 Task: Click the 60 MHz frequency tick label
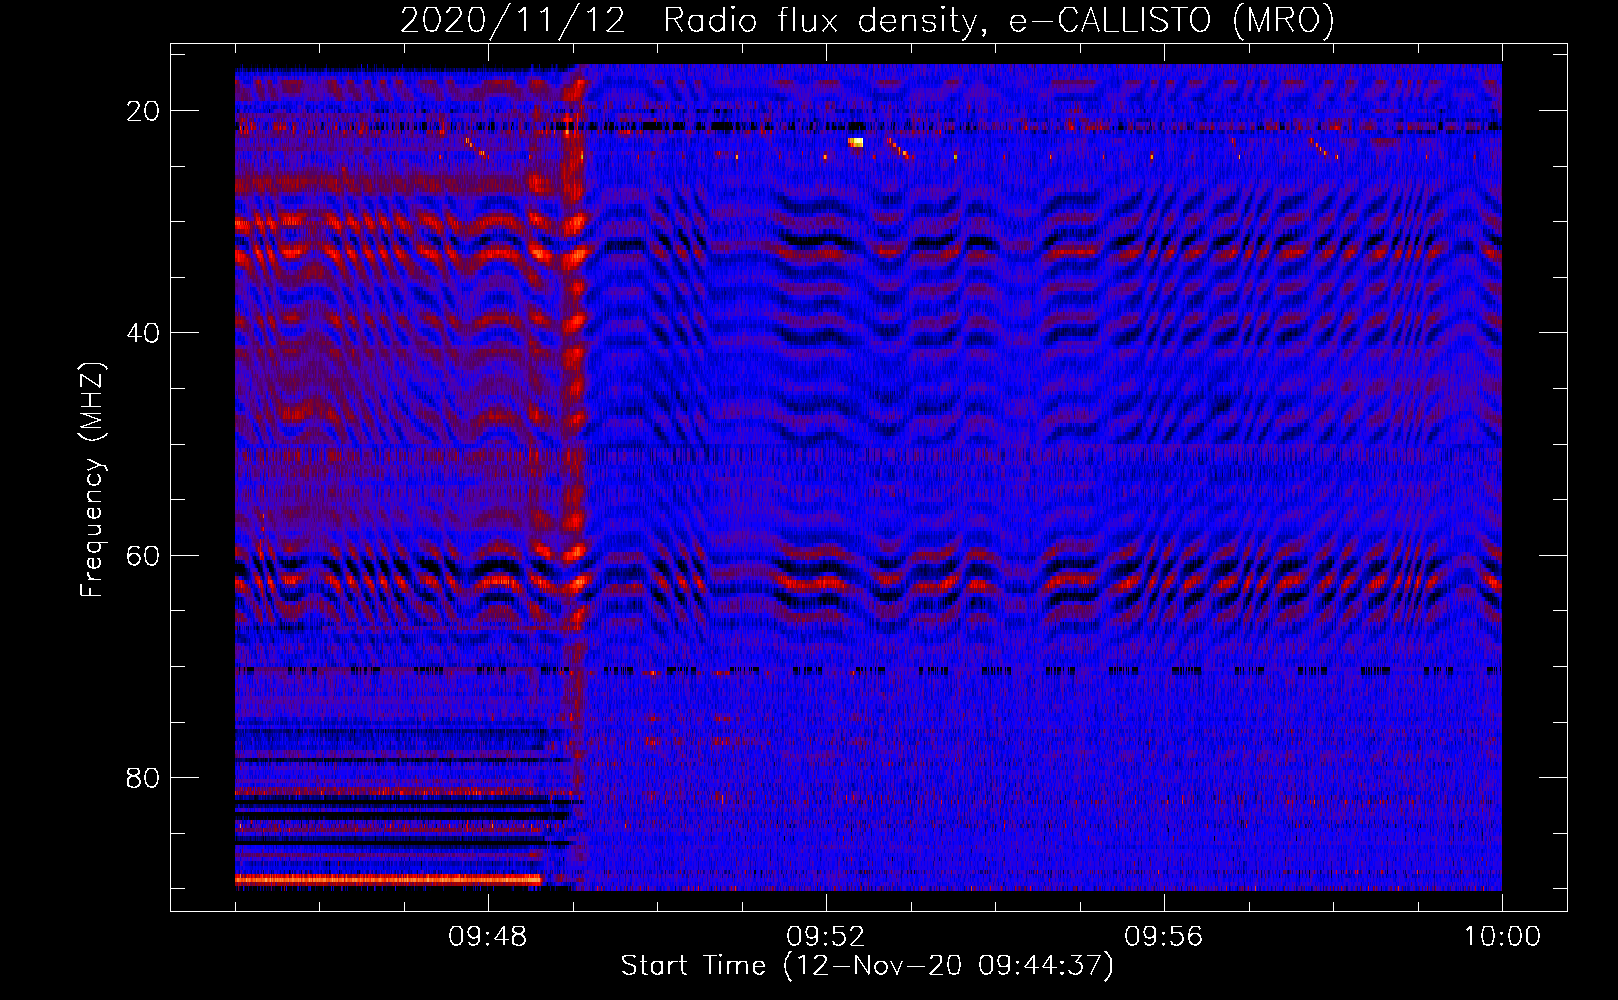(144, 556)
